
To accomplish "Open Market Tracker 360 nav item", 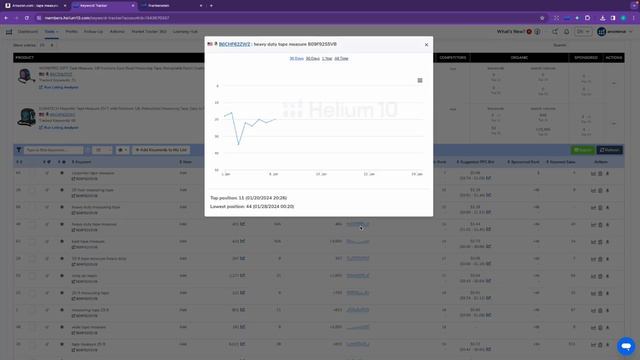I will coord(149,32).
